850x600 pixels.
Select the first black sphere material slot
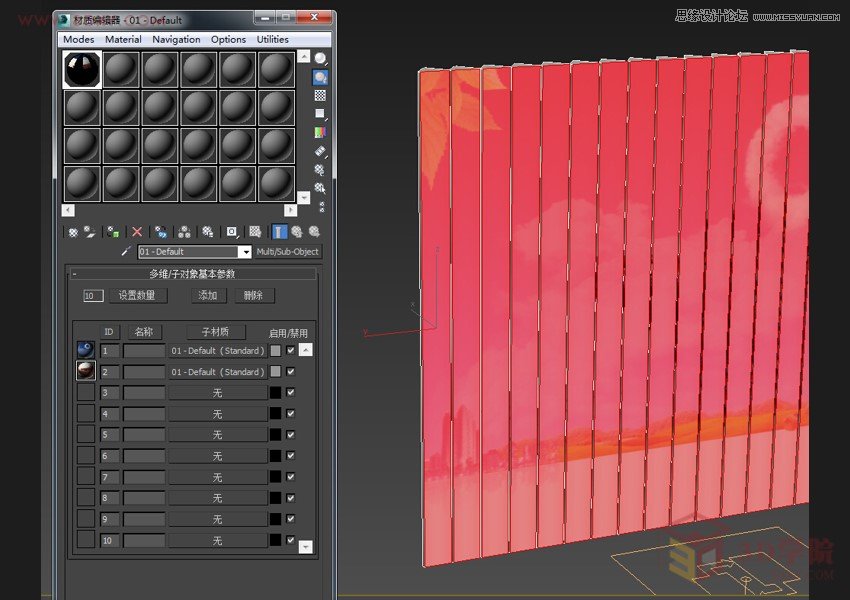click(81, 71)
